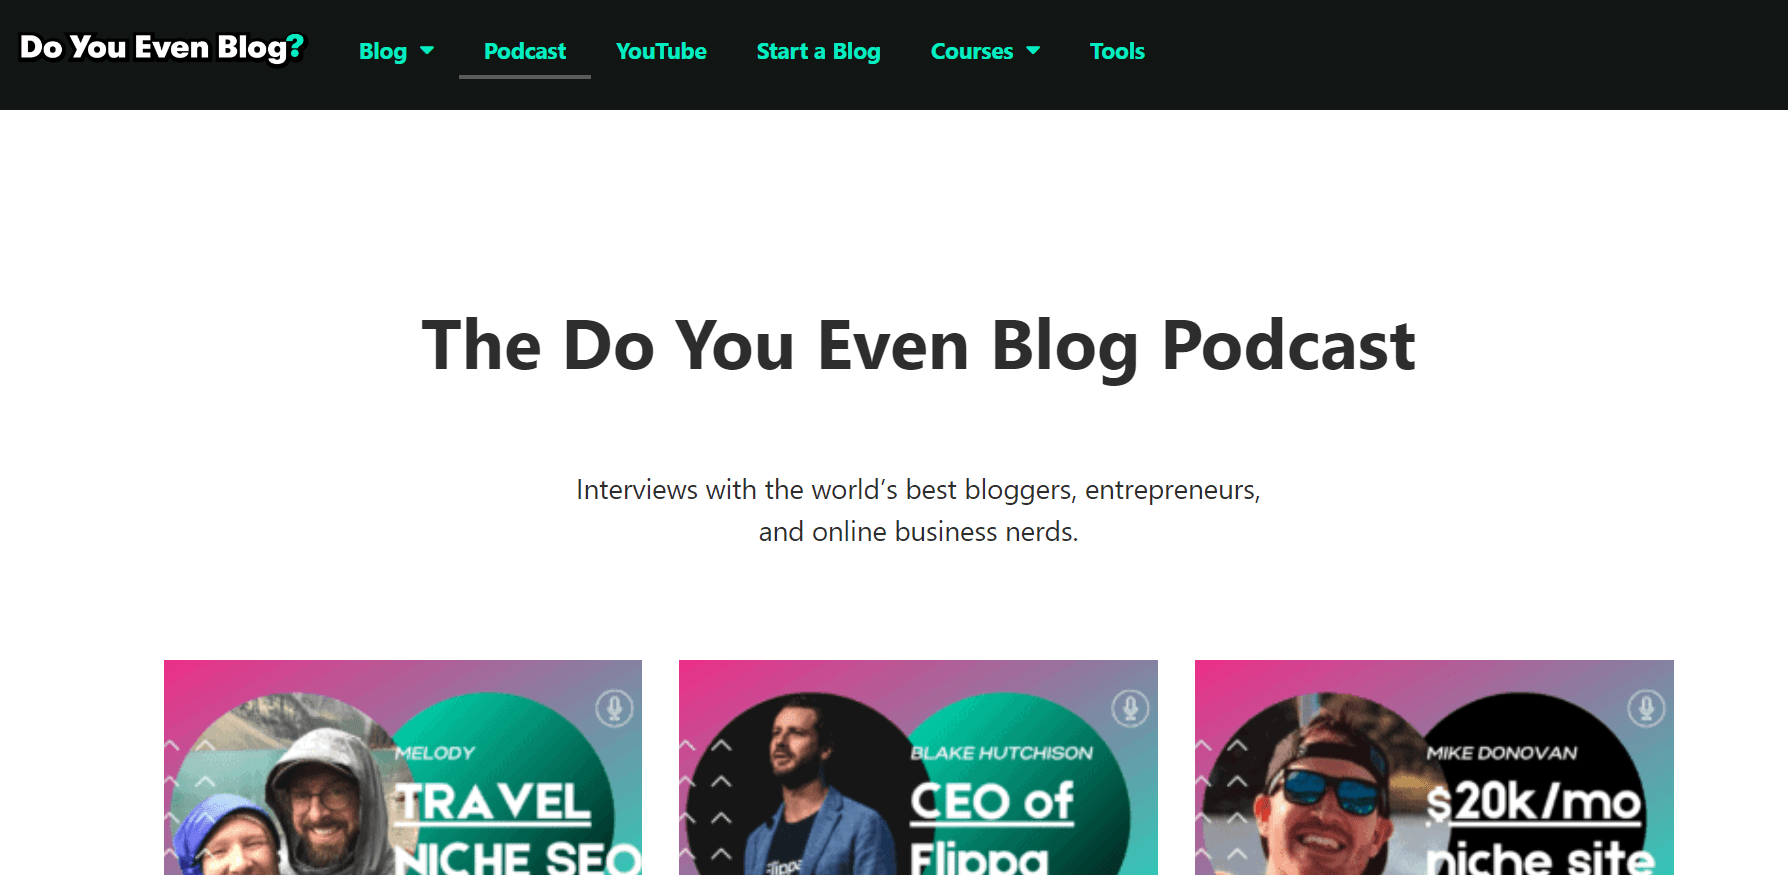
Task: Open the $20k/mo niche site episode
Action: point(1434,767)
